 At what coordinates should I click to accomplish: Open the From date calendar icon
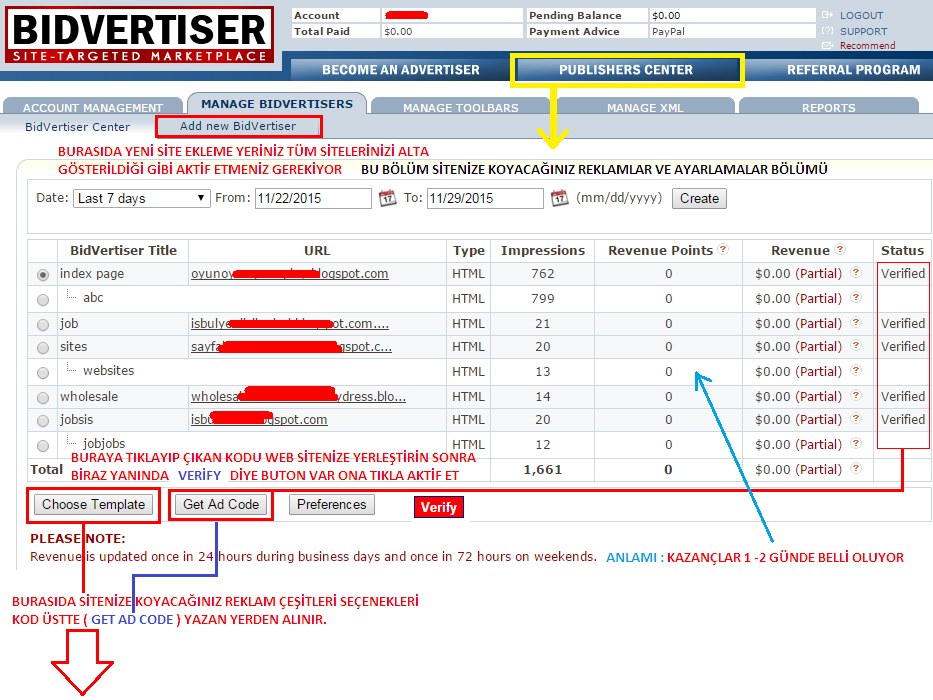tap(387, 198)
